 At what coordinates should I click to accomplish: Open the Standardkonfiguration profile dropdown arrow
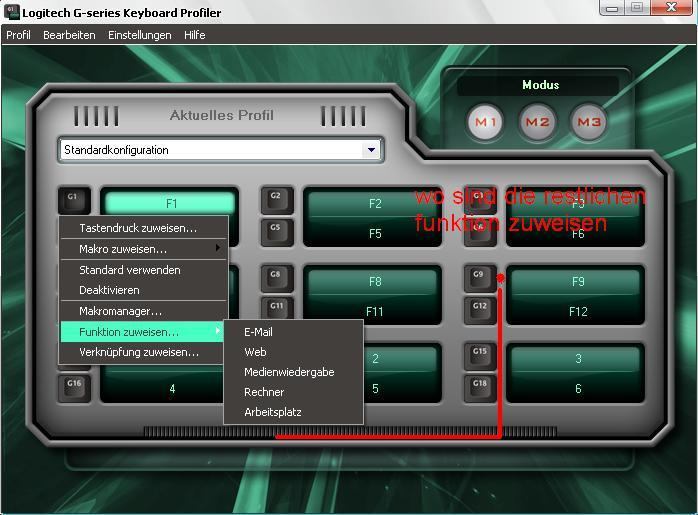click(371, 150)
